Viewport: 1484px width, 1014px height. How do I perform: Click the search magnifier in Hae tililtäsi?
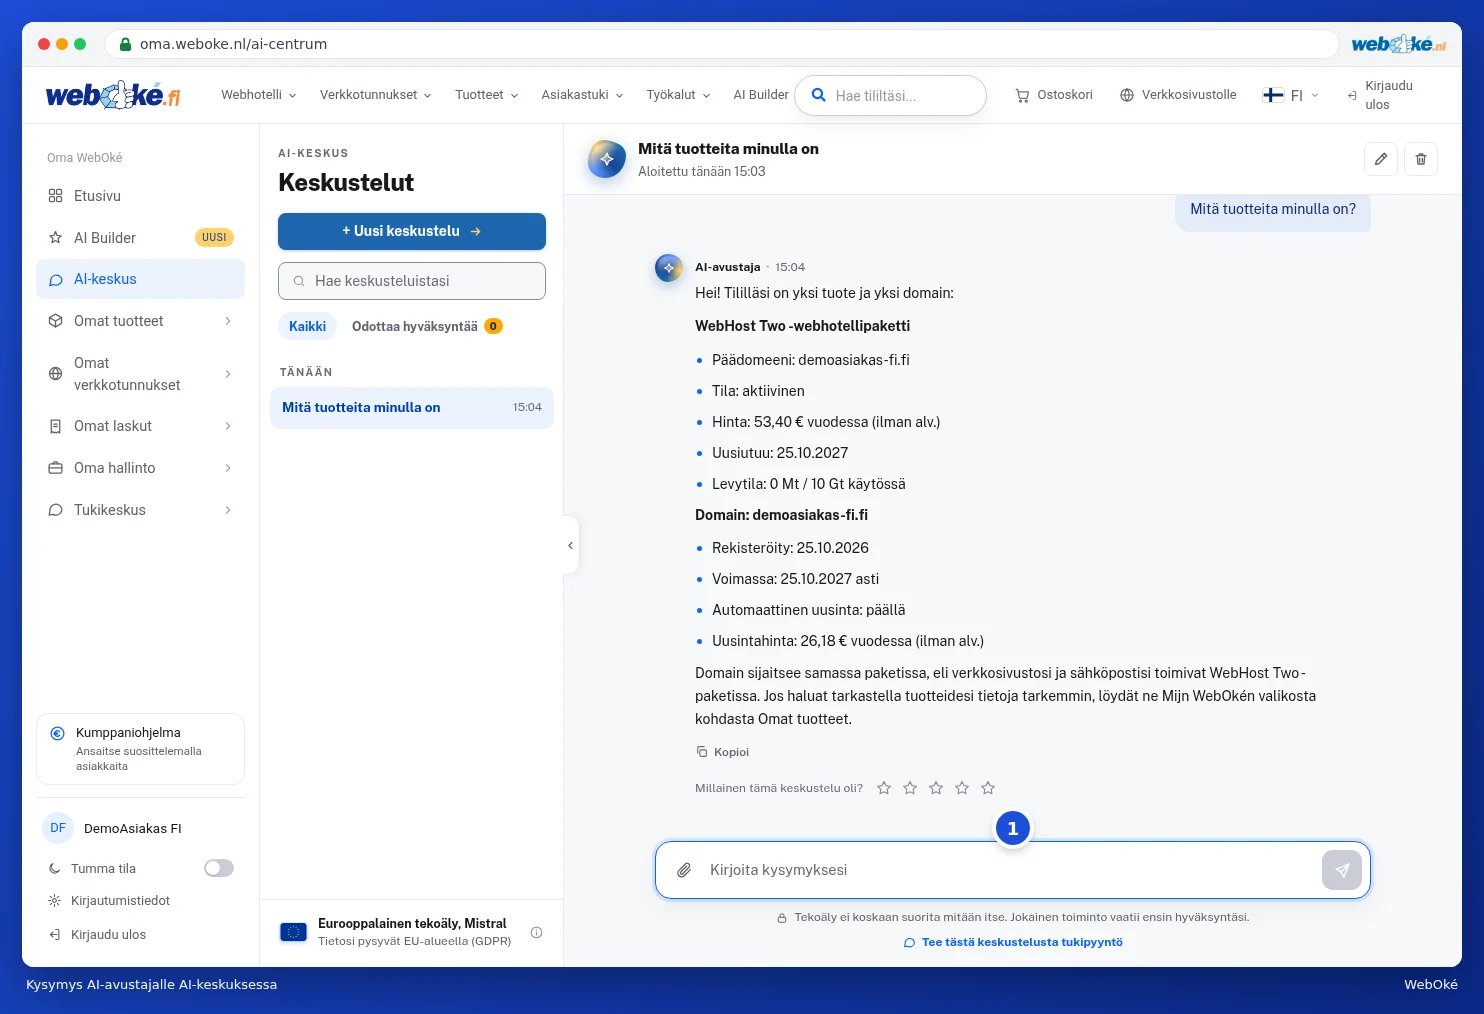click(818, 95)
